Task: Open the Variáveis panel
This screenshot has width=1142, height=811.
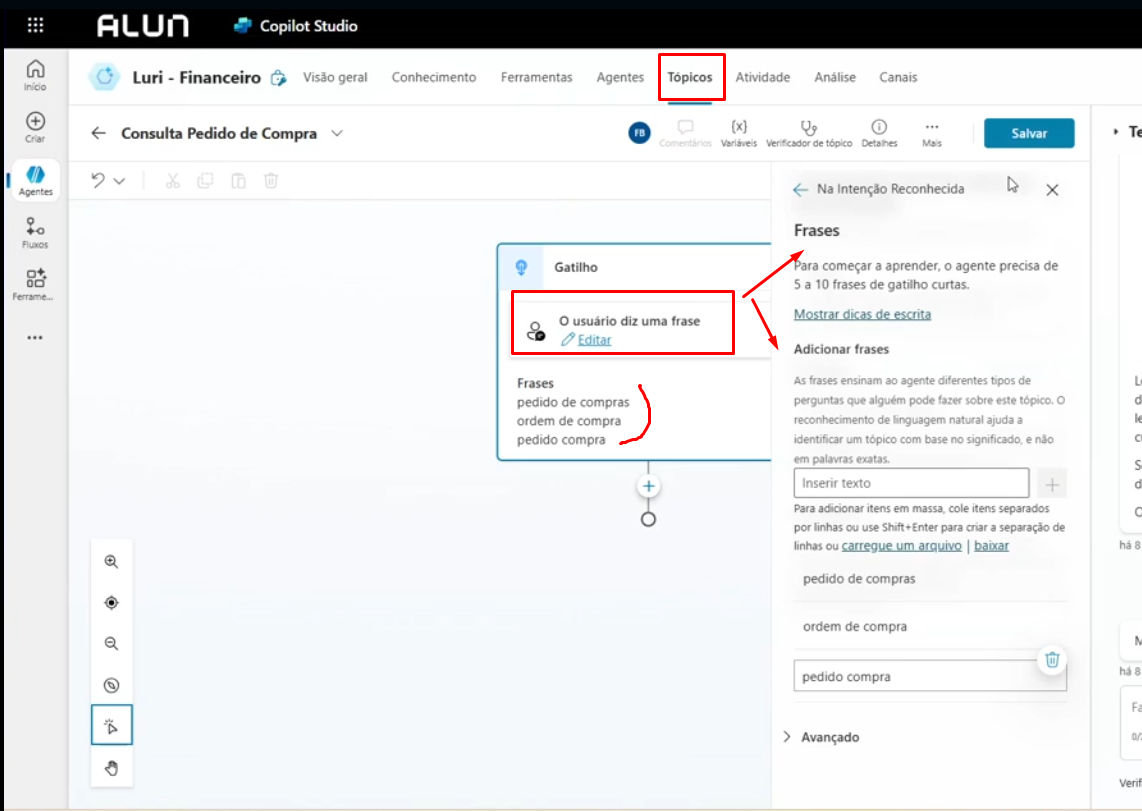Action: [x=739, y=131]
